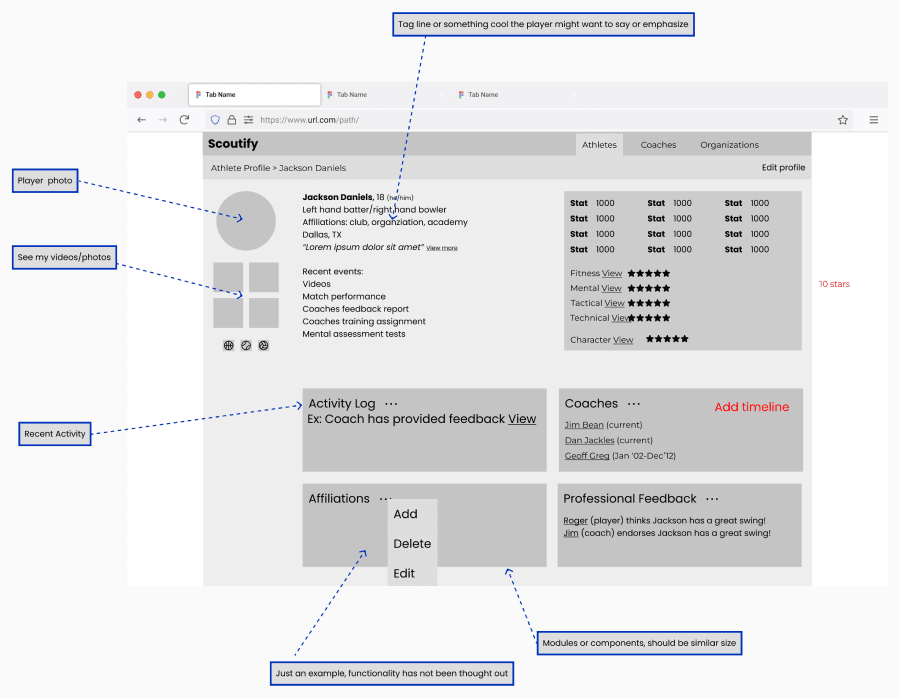Image resolution: width=900 pixels, height=698 pixels.
Task: Open the browser hamburger menu
Action: click(873, 120)
